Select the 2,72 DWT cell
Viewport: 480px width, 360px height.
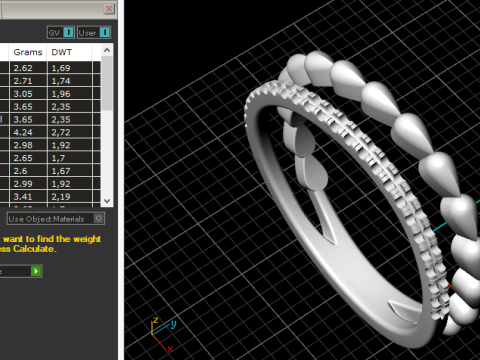[70, 132]
